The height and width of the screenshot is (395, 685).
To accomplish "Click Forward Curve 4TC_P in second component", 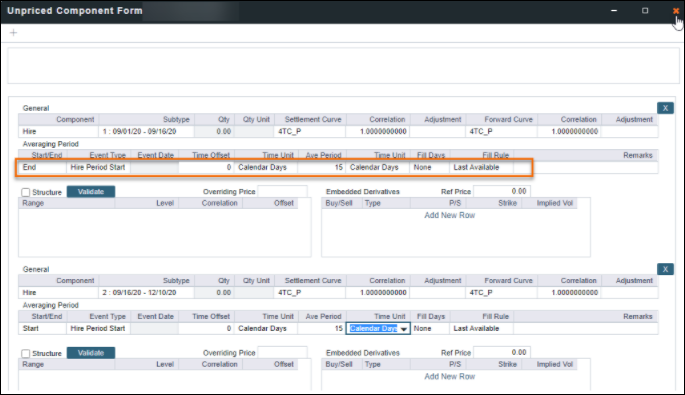I will tap(502, 293).
